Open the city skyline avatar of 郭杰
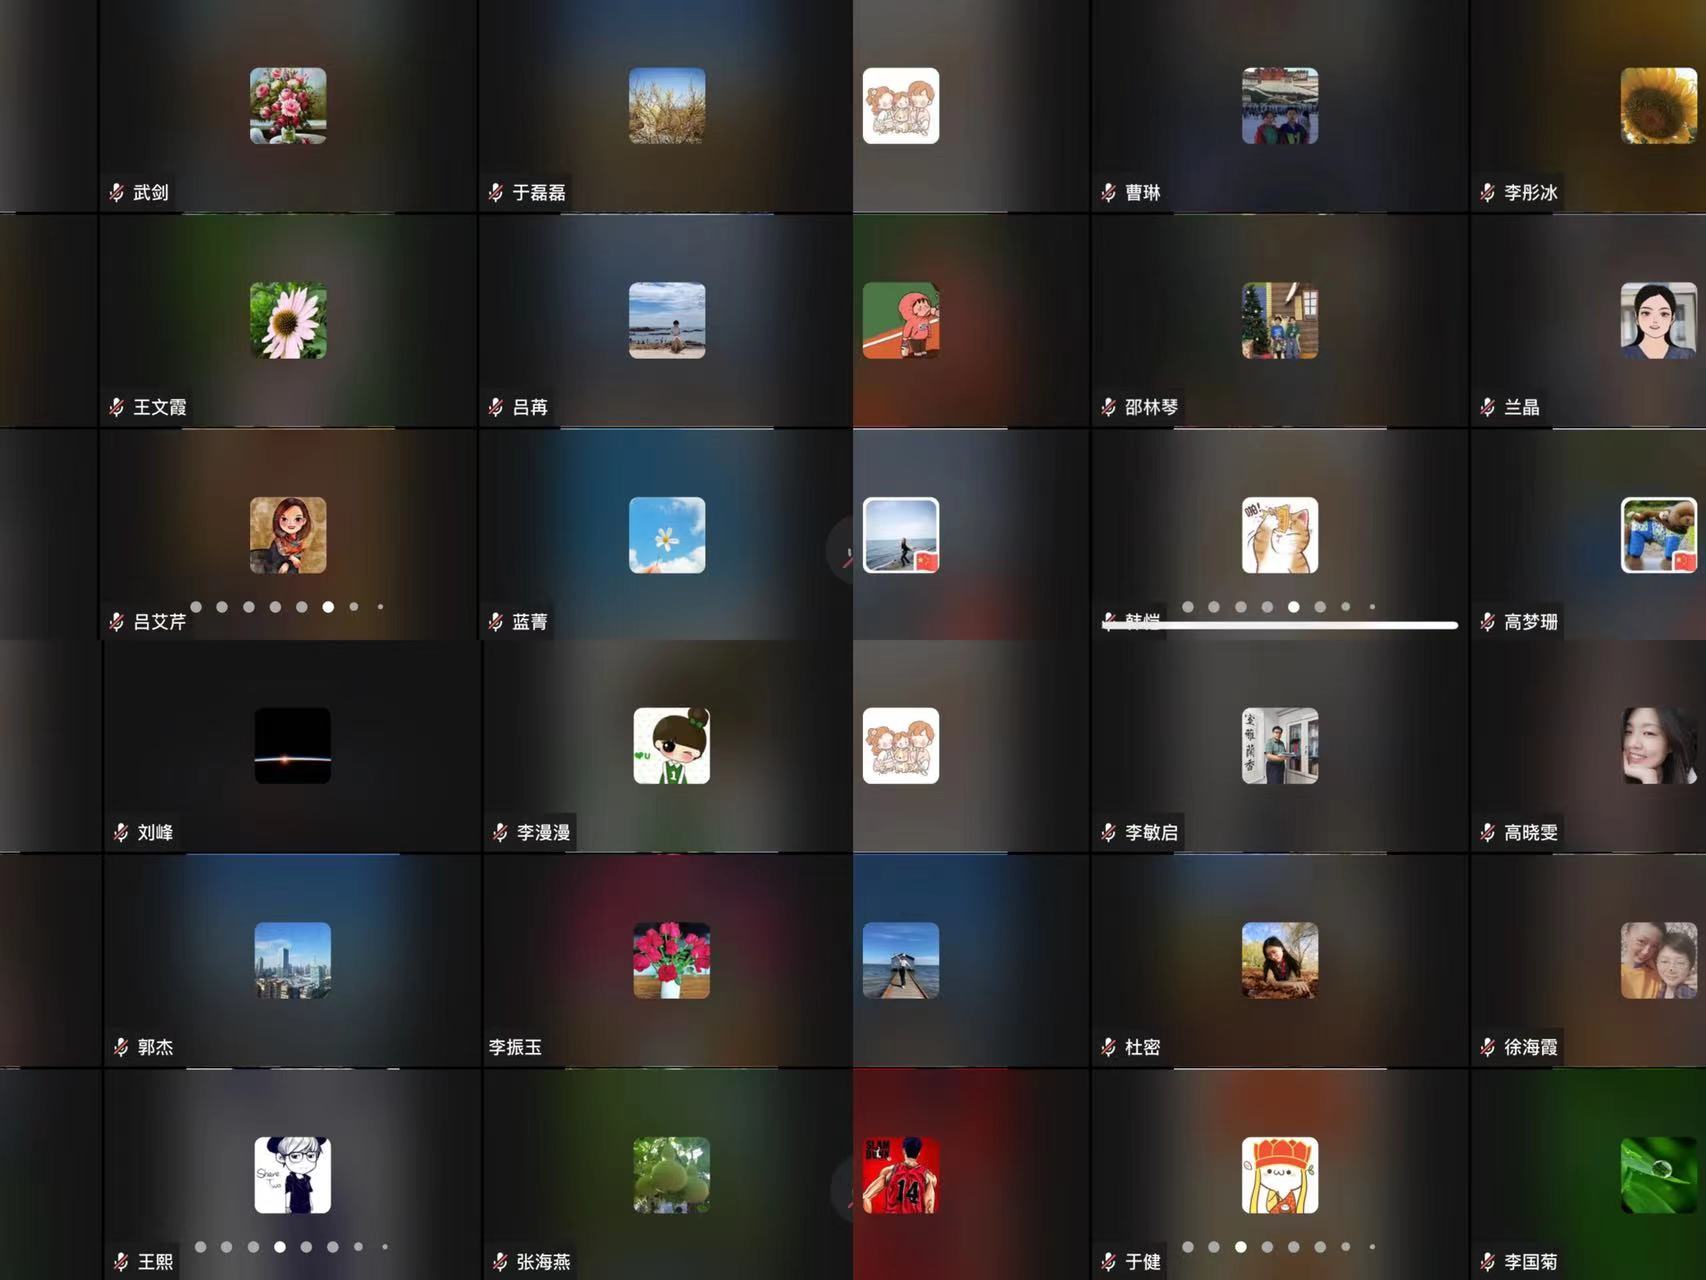 click(x=292, y=960)
